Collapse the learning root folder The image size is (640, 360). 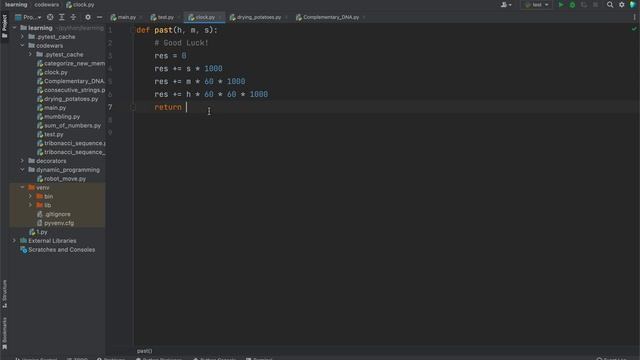pyautogui.click(x=15, y=28)
